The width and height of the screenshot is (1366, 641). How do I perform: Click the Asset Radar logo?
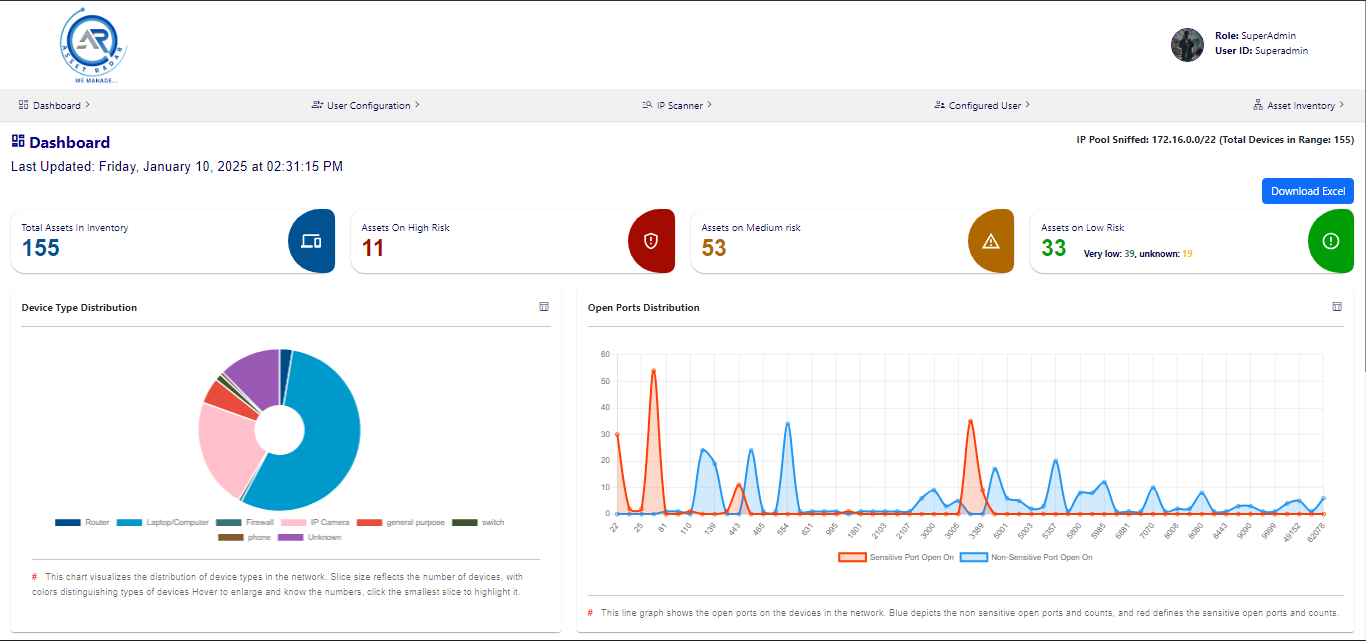point(93,45)
